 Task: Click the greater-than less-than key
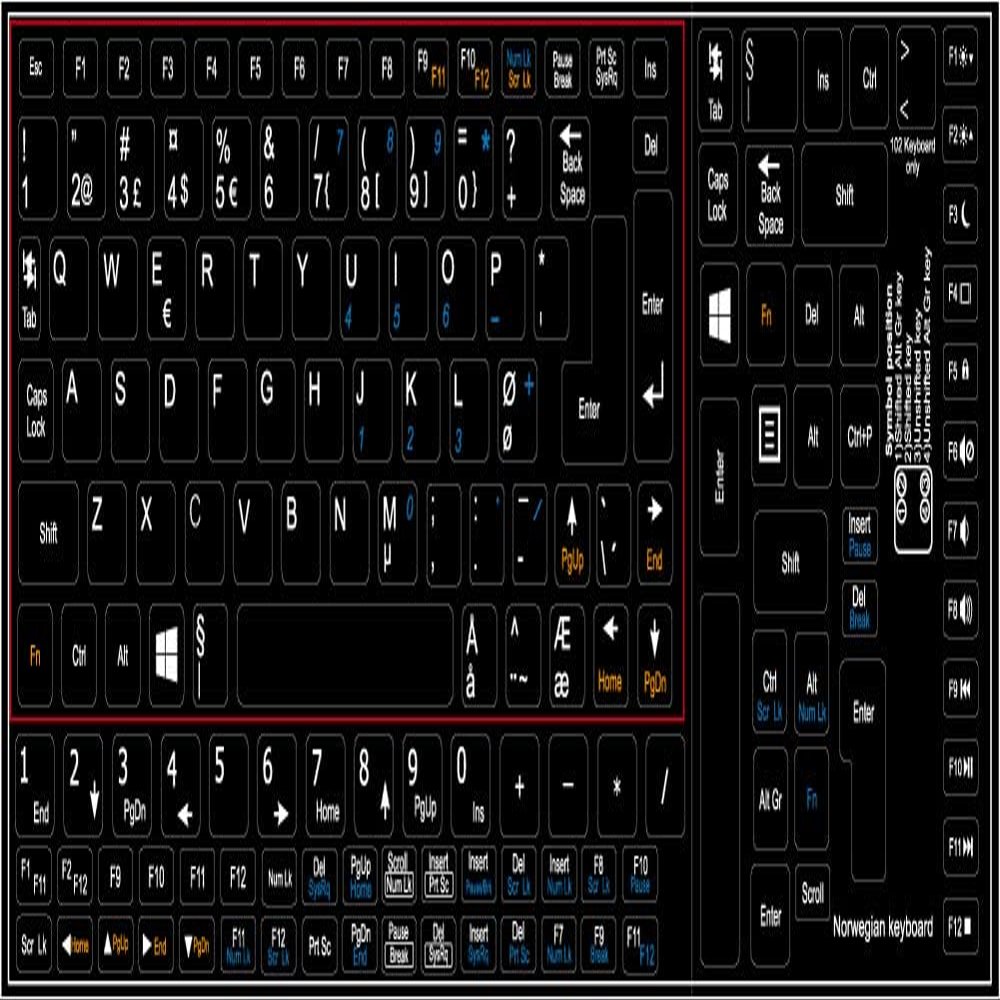click(915, 79)
